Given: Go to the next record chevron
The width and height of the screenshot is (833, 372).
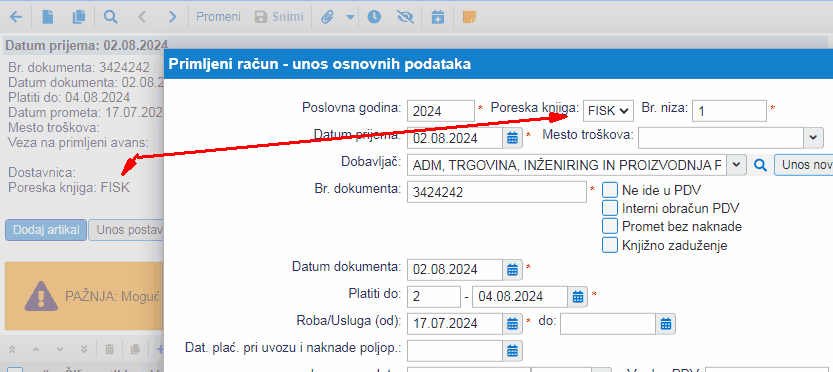Looking at the screenshot, I should pyautogui.click(x=172, y=17).
